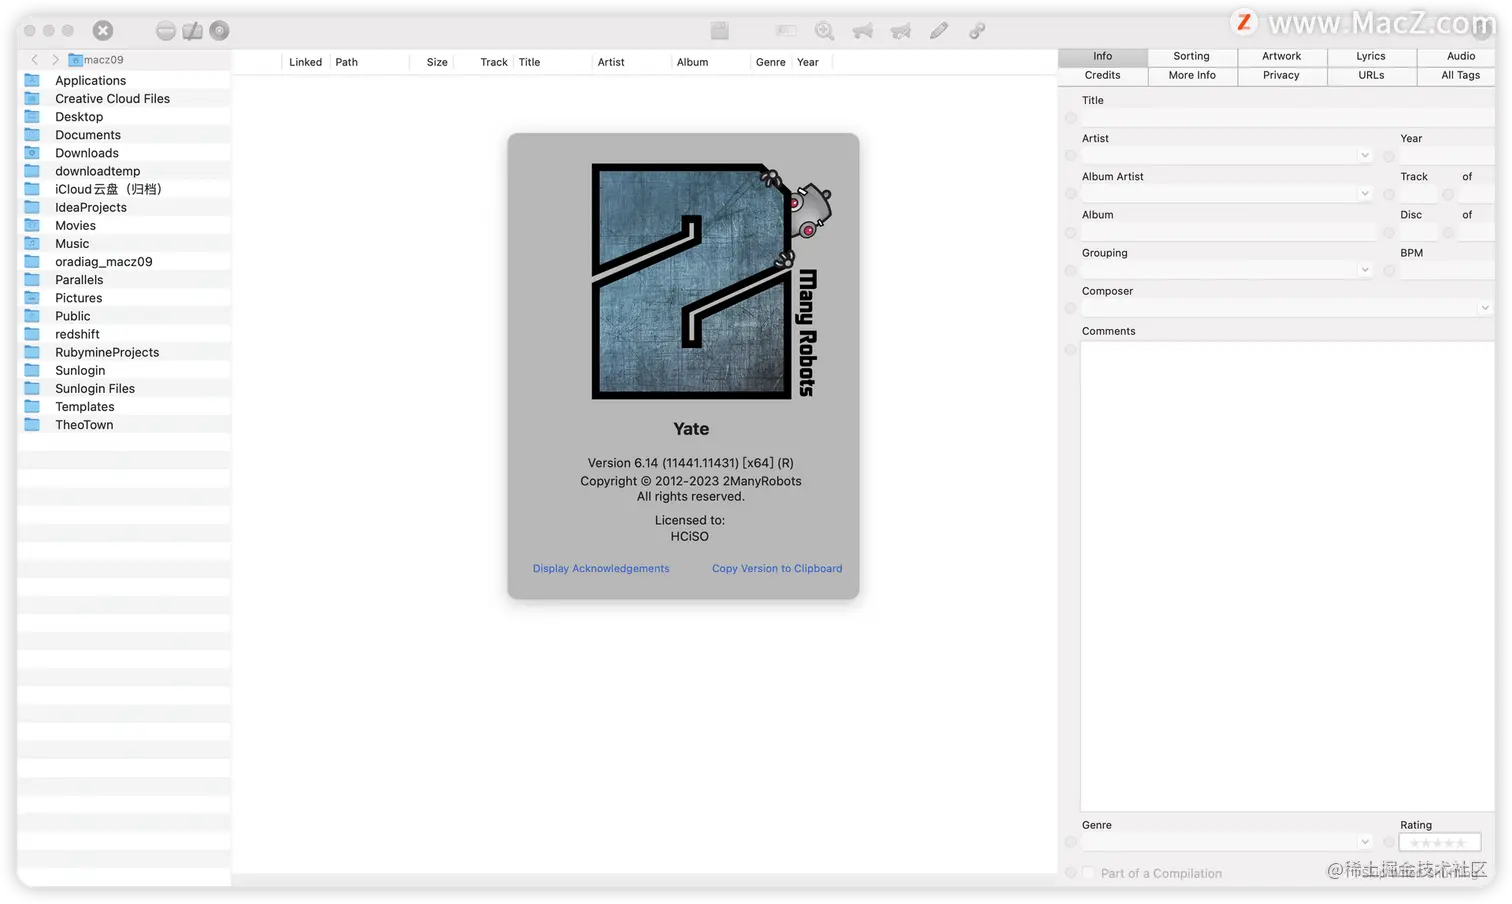
Task: Toggle the Album field indicator circle
Action: coord(1071,233)
